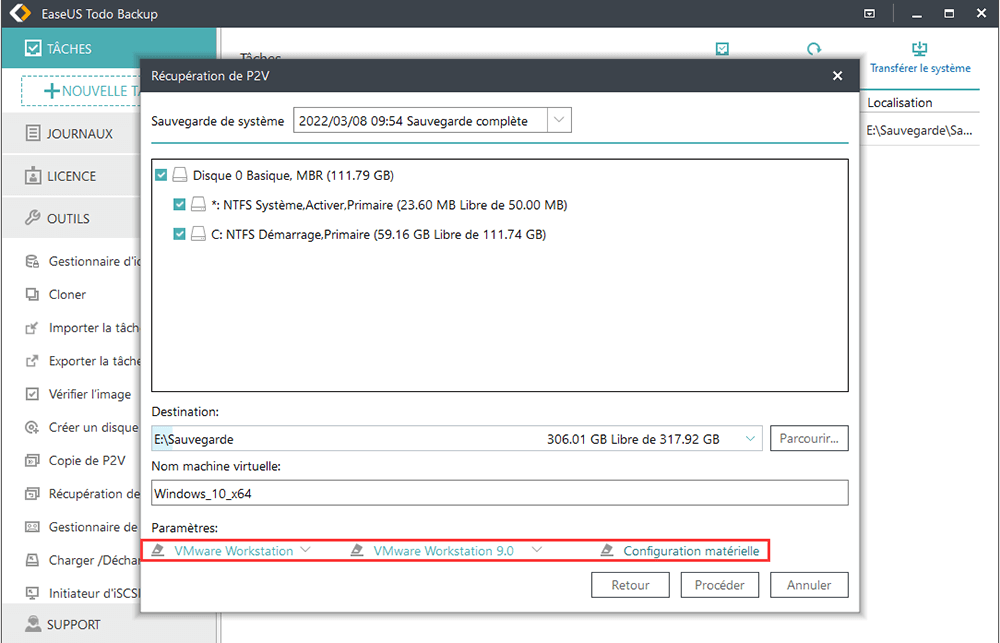
Task: Click the Cloner icon
Action: click(x=32, y=295)
